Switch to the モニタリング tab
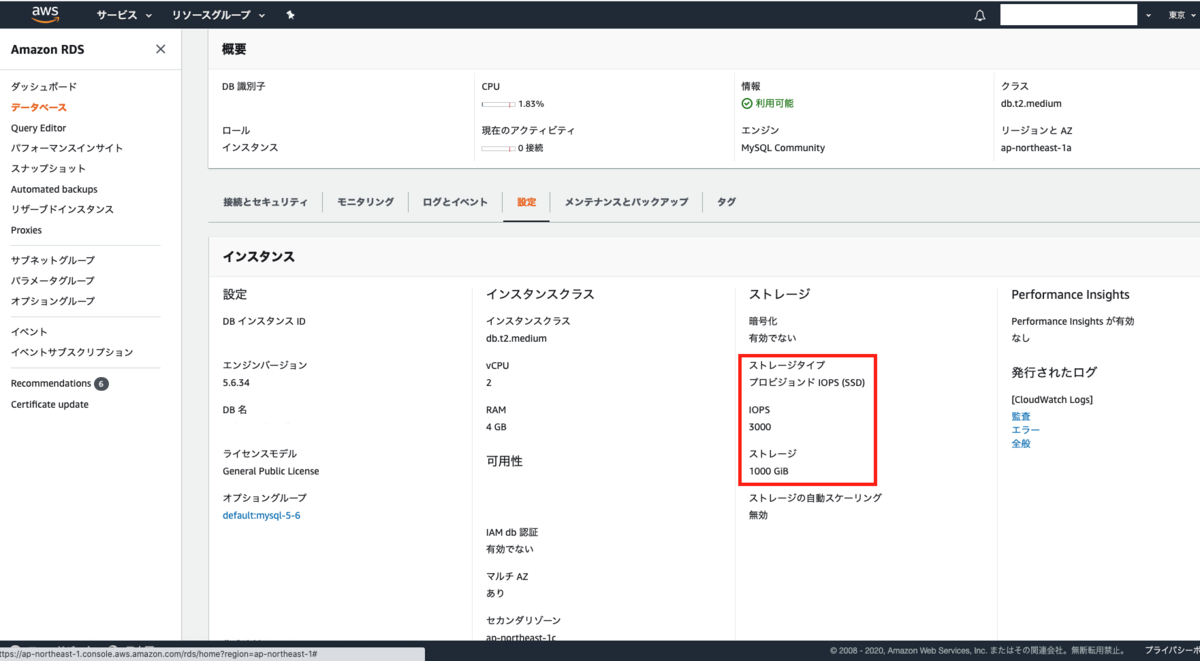Viewport: 1200px width, 661px height. coord(365,202)
